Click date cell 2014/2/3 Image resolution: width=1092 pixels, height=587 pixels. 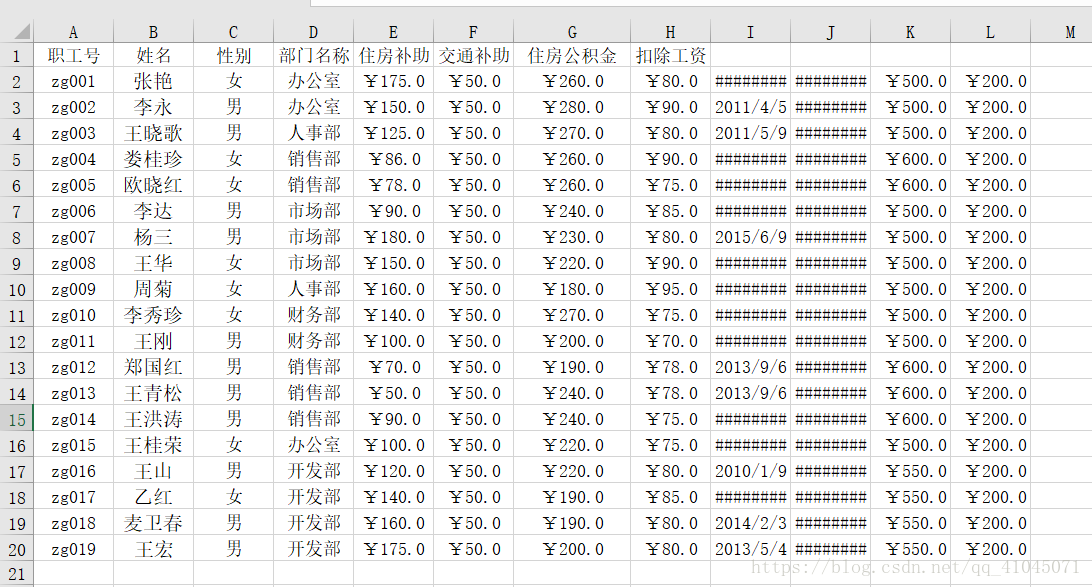[750, 523]
